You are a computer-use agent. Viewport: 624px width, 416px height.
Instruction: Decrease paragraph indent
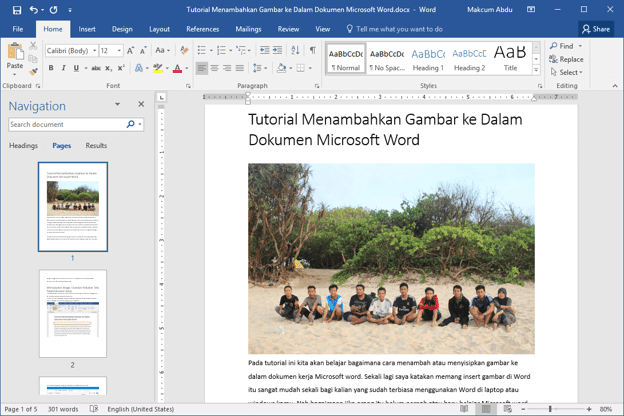(x=264, y=50)
